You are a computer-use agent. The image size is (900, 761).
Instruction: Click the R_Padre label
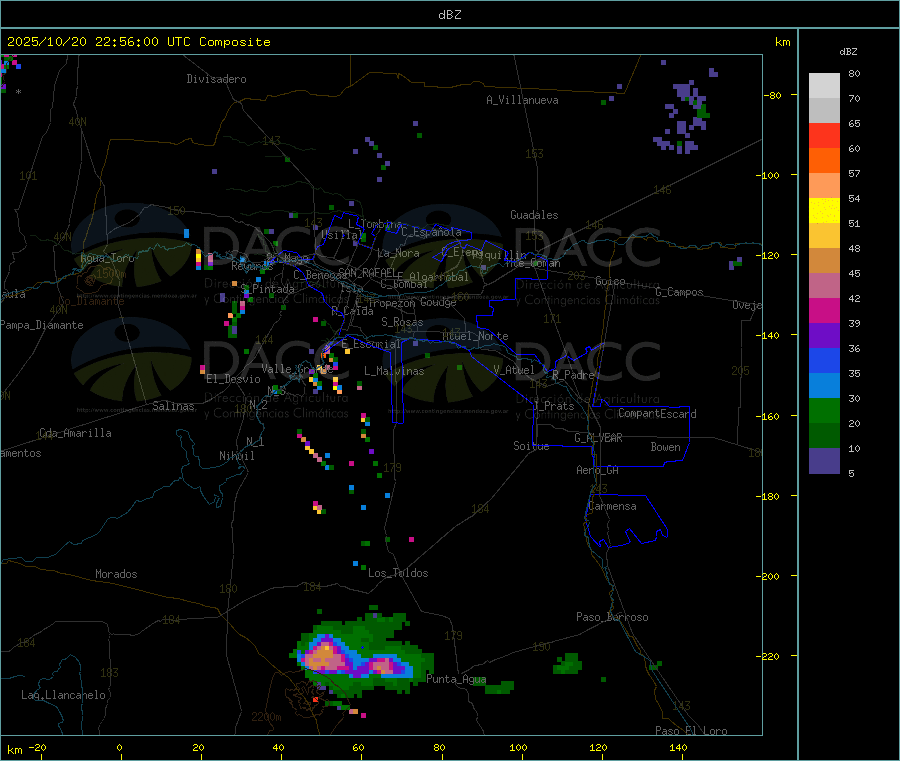point(573,375)
